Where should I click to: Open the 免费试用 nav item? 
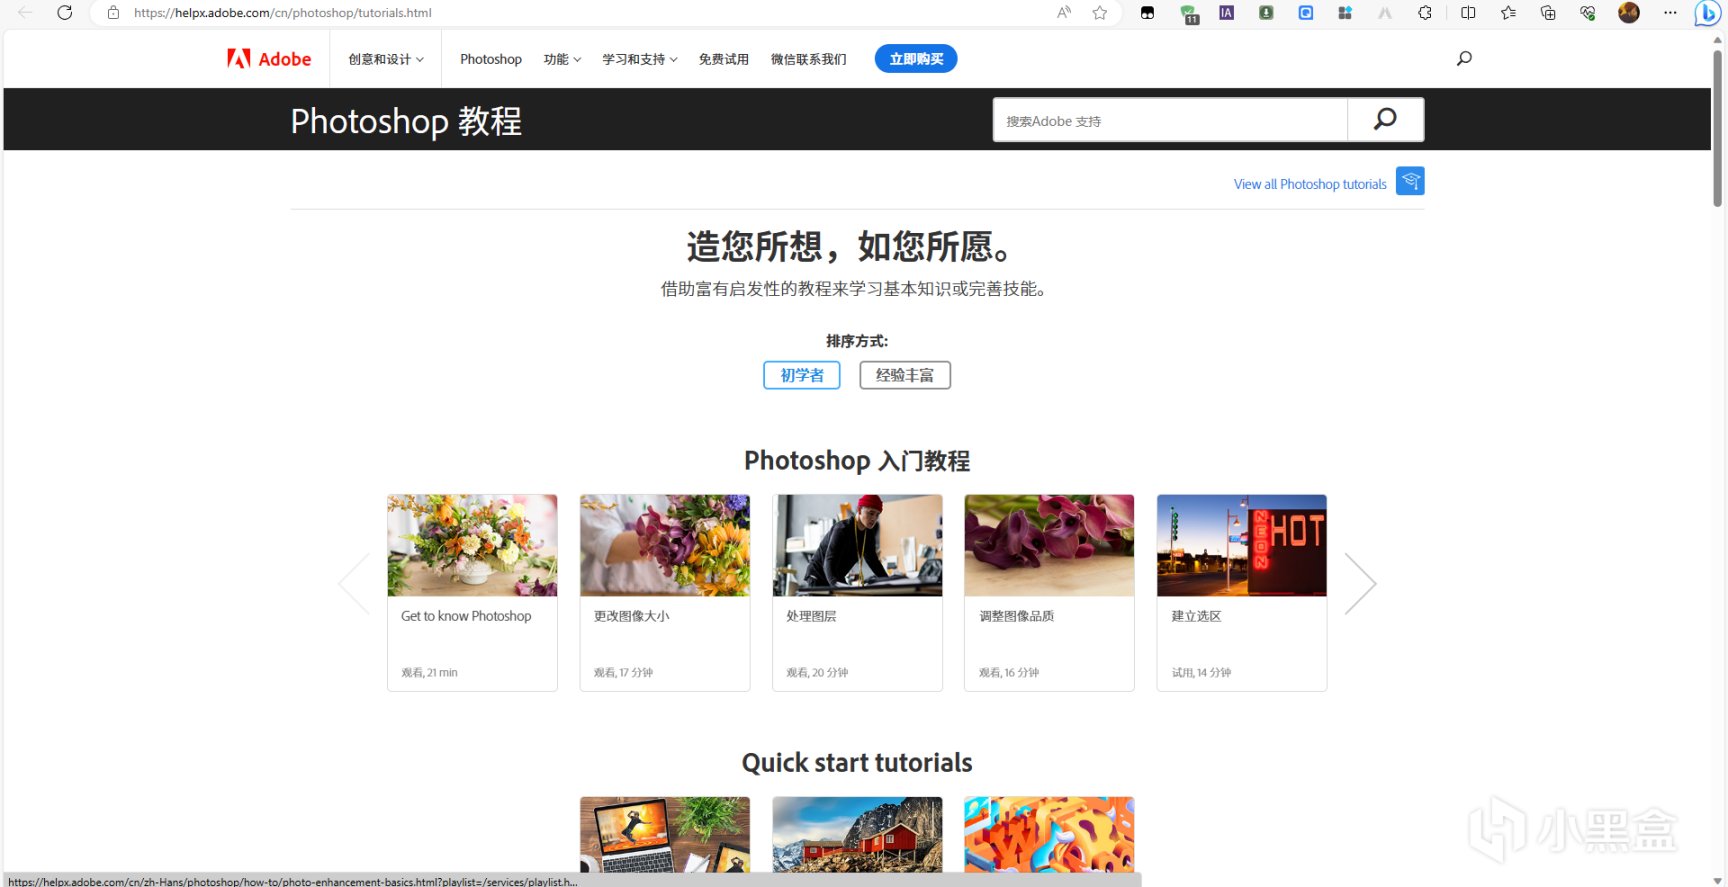click(x=724, y=59)
